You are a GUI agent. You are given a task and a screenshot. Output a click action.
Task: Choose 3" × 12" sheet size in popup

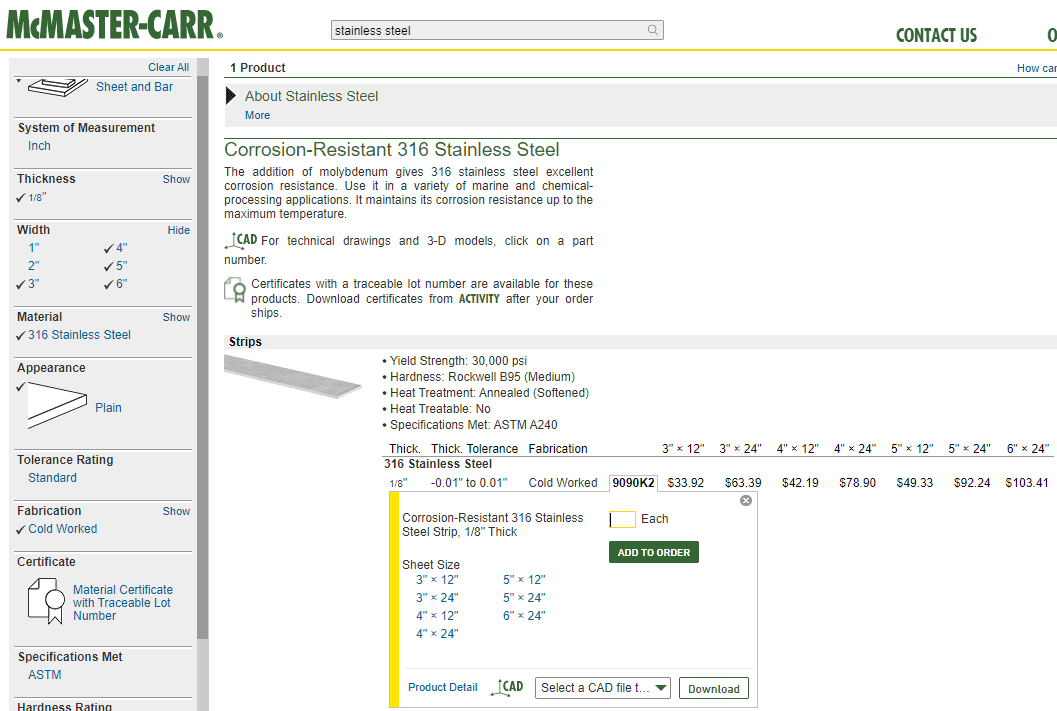click(437, 580)
